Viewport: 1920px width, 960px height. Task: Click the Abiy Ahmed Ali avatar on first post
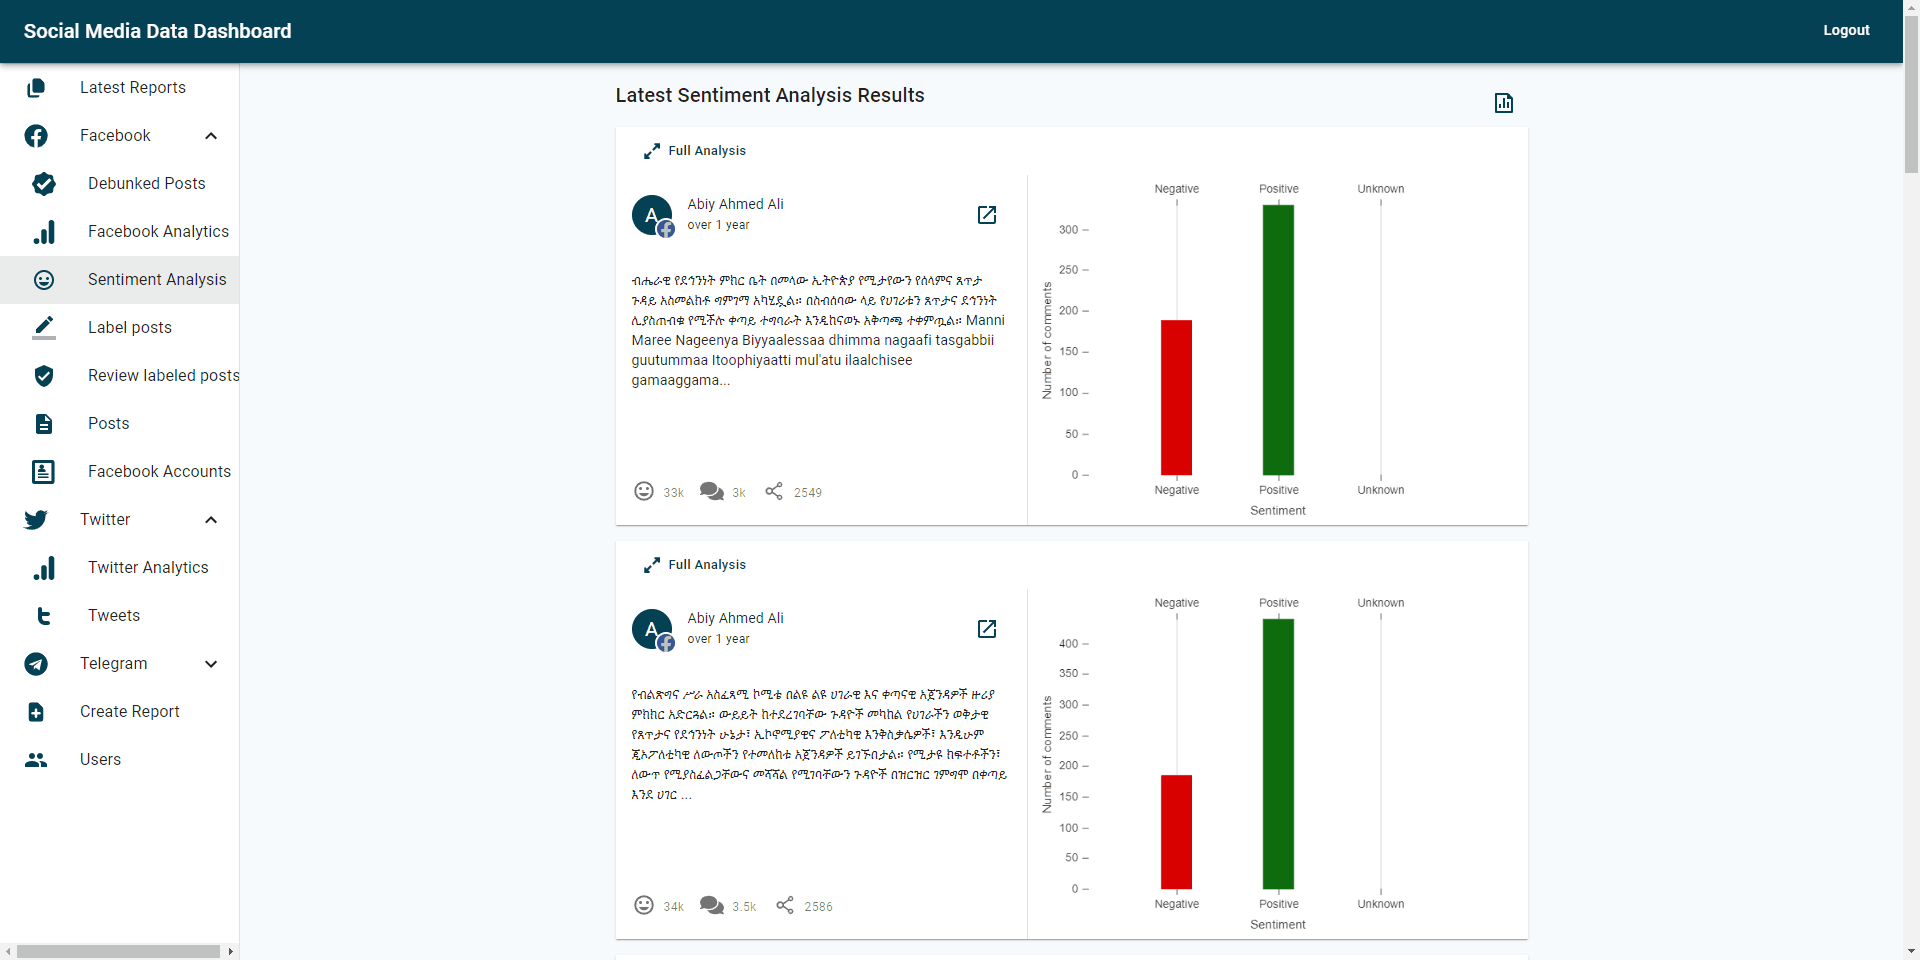652,215
